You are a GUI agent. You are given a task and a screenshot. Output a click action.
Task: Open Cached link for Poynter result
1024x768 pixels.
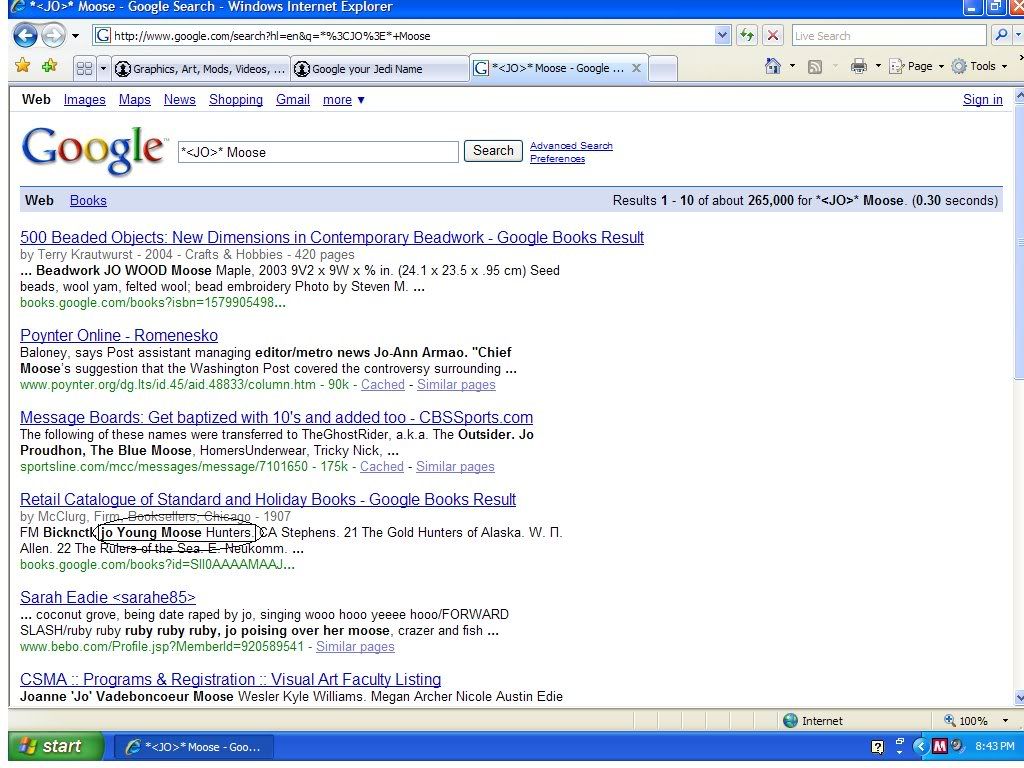(x=383, y=385)
